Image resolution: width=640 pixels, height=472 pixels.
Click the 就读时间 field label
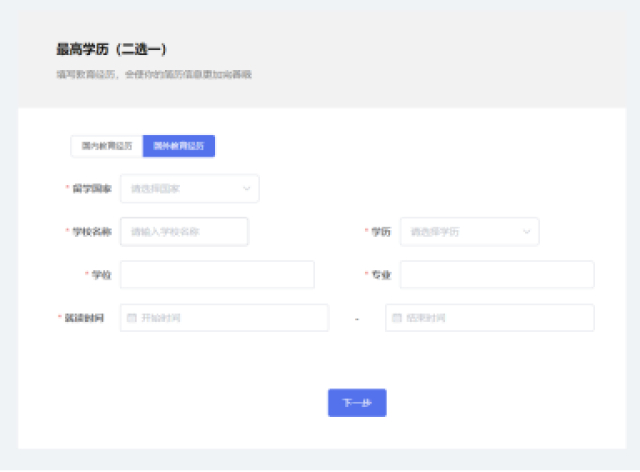pos(84,318)
